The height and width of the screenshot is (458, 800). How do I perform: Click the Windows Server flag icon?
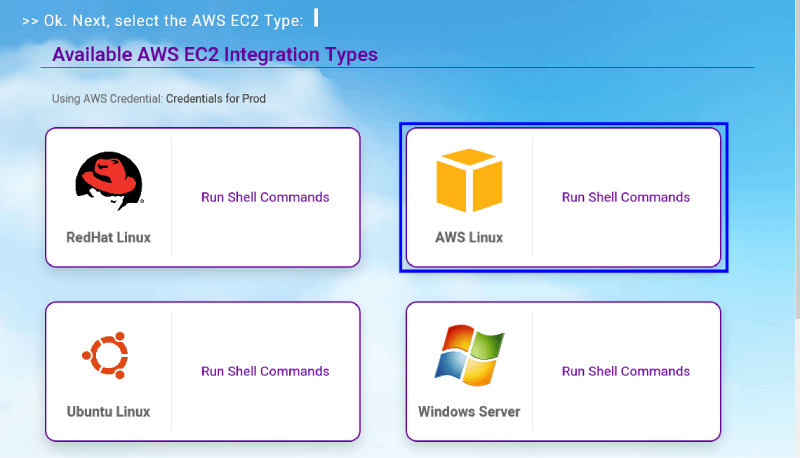point(469,355)
